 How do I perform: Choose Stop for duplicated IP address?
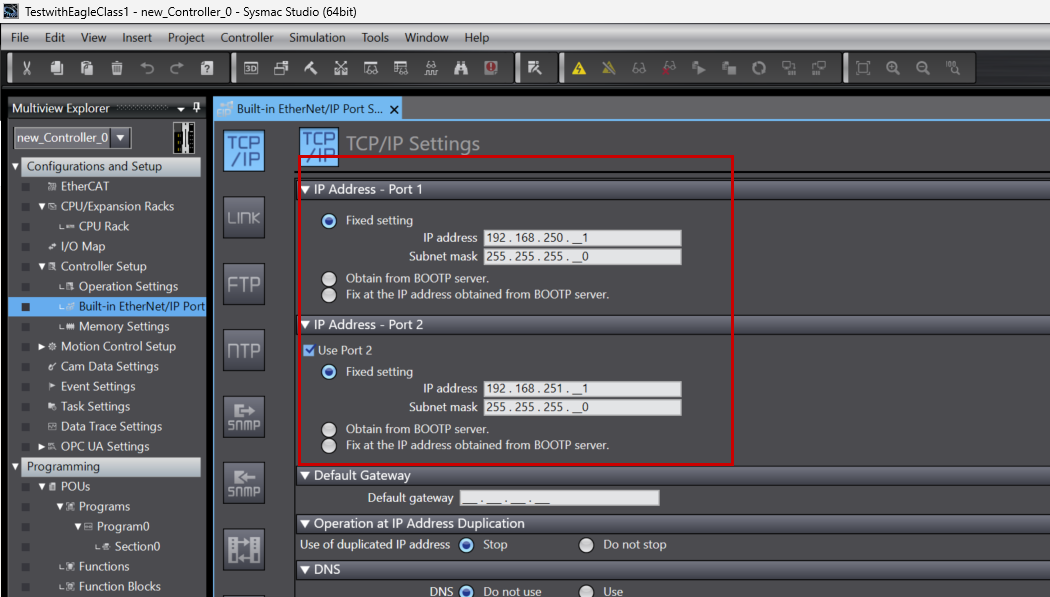pyautogui.click(x=466, y=545)
